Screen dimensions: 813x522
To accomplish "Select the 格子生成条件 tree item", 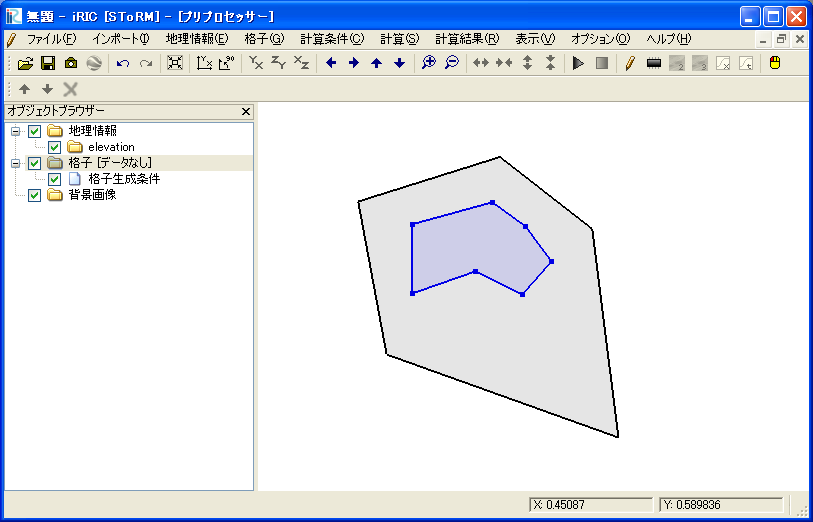I will tap(124, 179).
